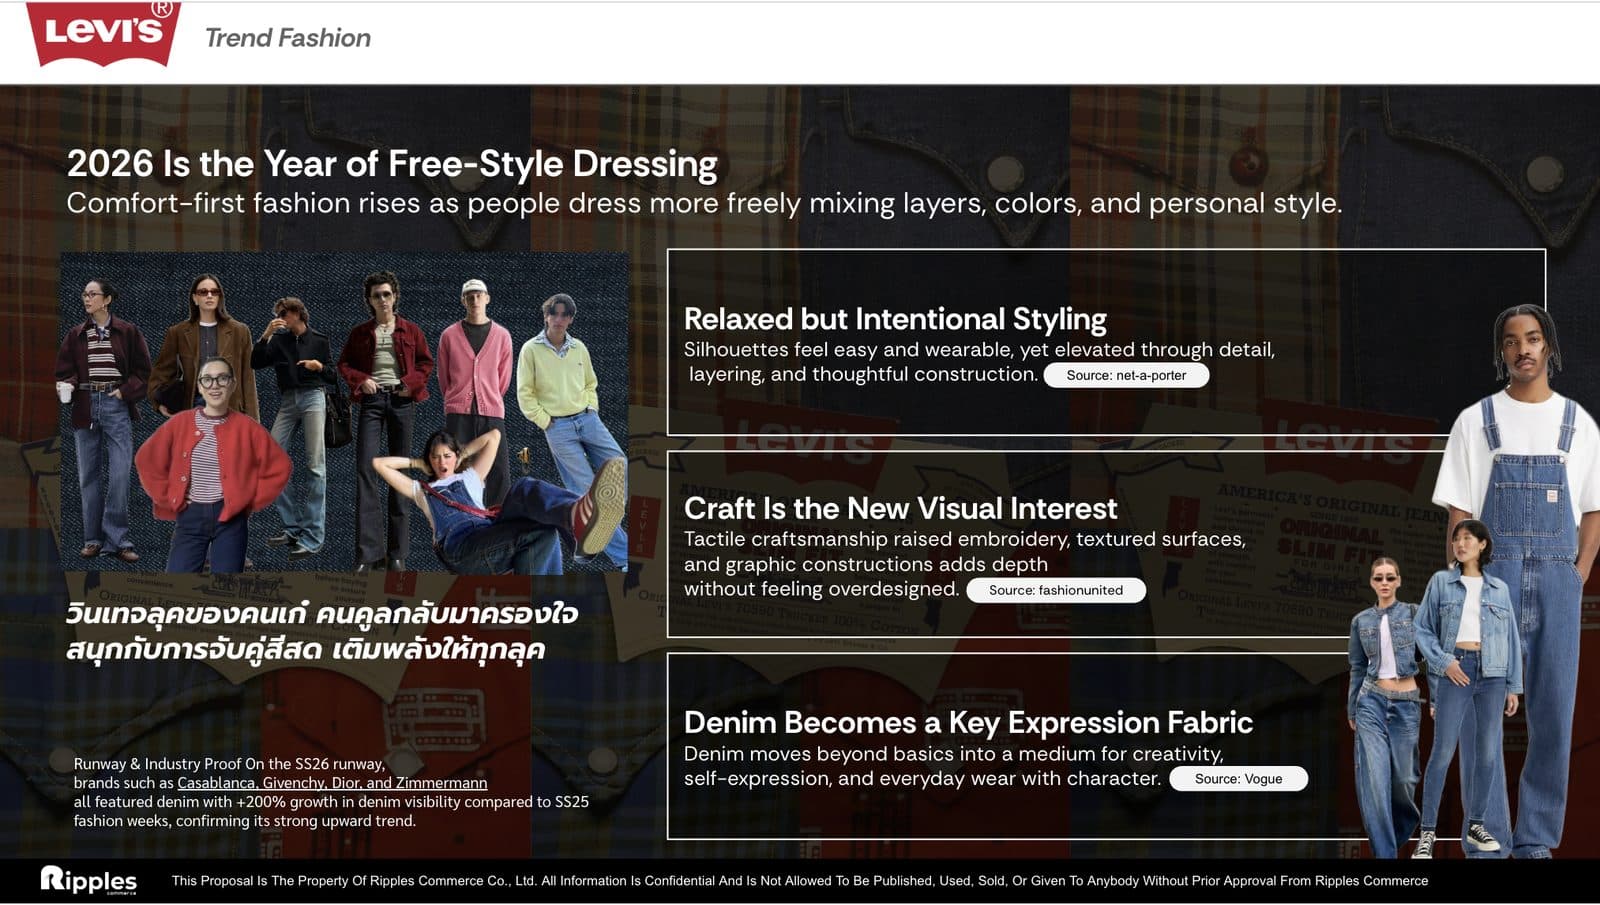Image resolution: width=1600 pixels, height=905 pixels.
Task: Select the two women in denim jackets image
Action: click(x=1433, y=690)
